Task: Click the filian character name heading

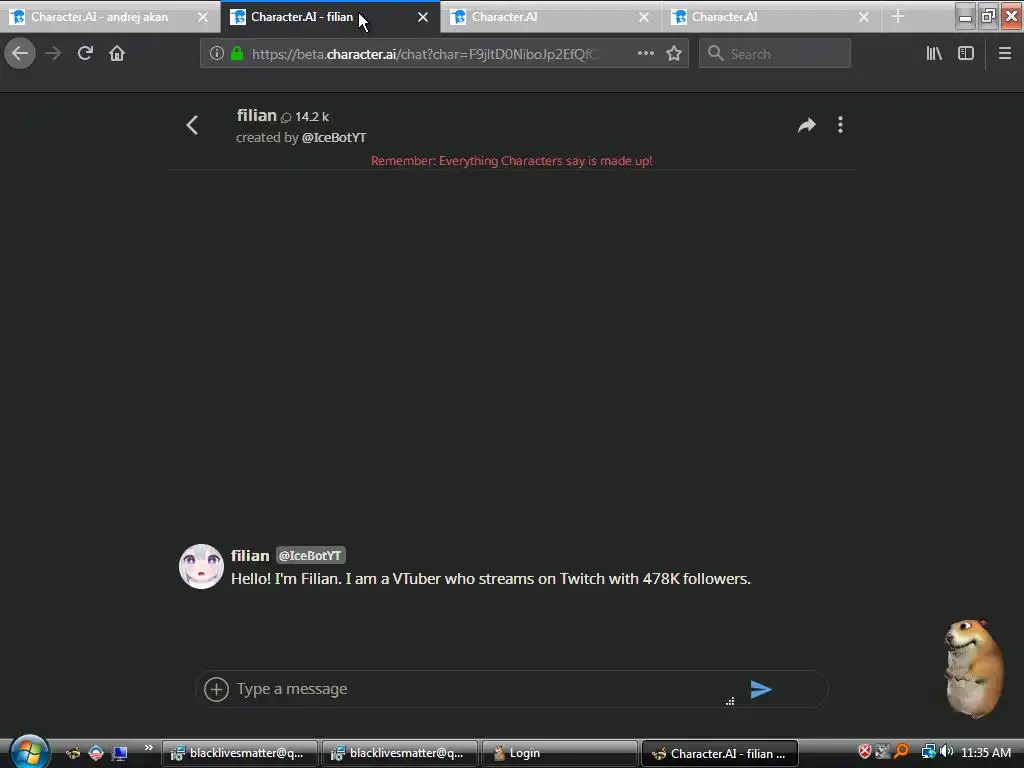Action: click(x=257, y=116)
